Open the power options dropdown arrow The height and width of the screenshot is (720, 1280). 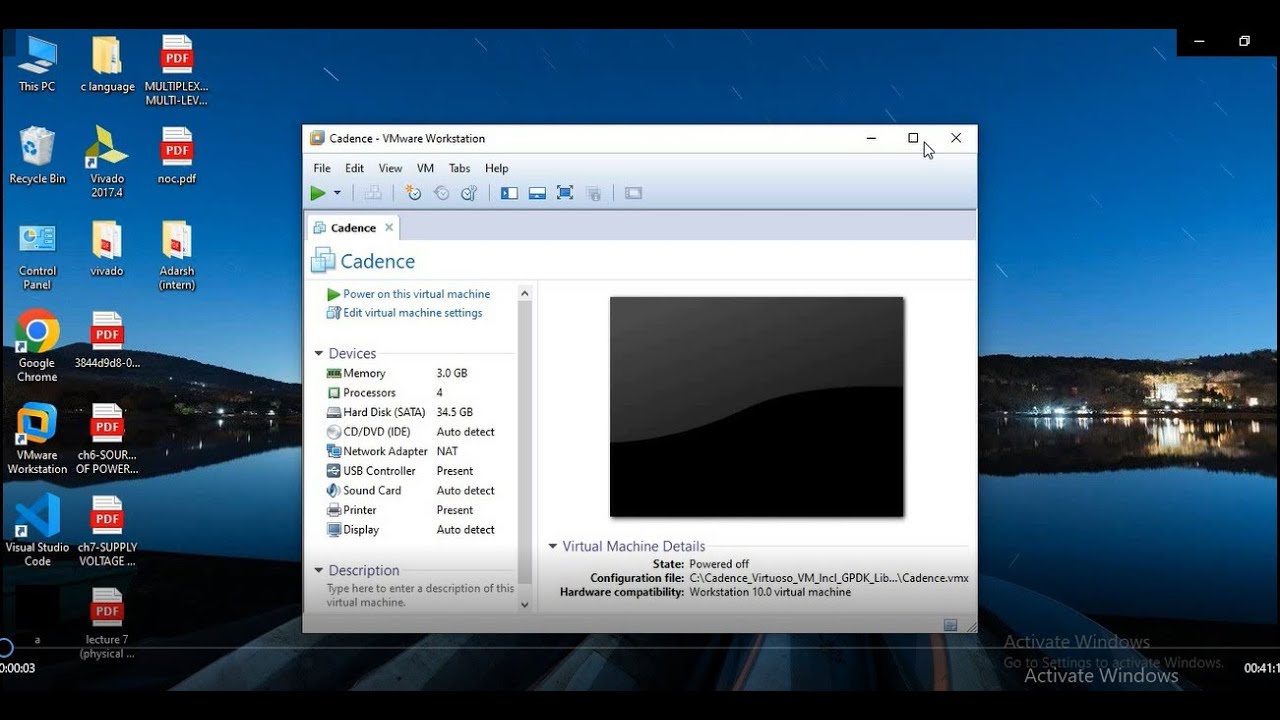pyautogui.click(x=337, y=193)
